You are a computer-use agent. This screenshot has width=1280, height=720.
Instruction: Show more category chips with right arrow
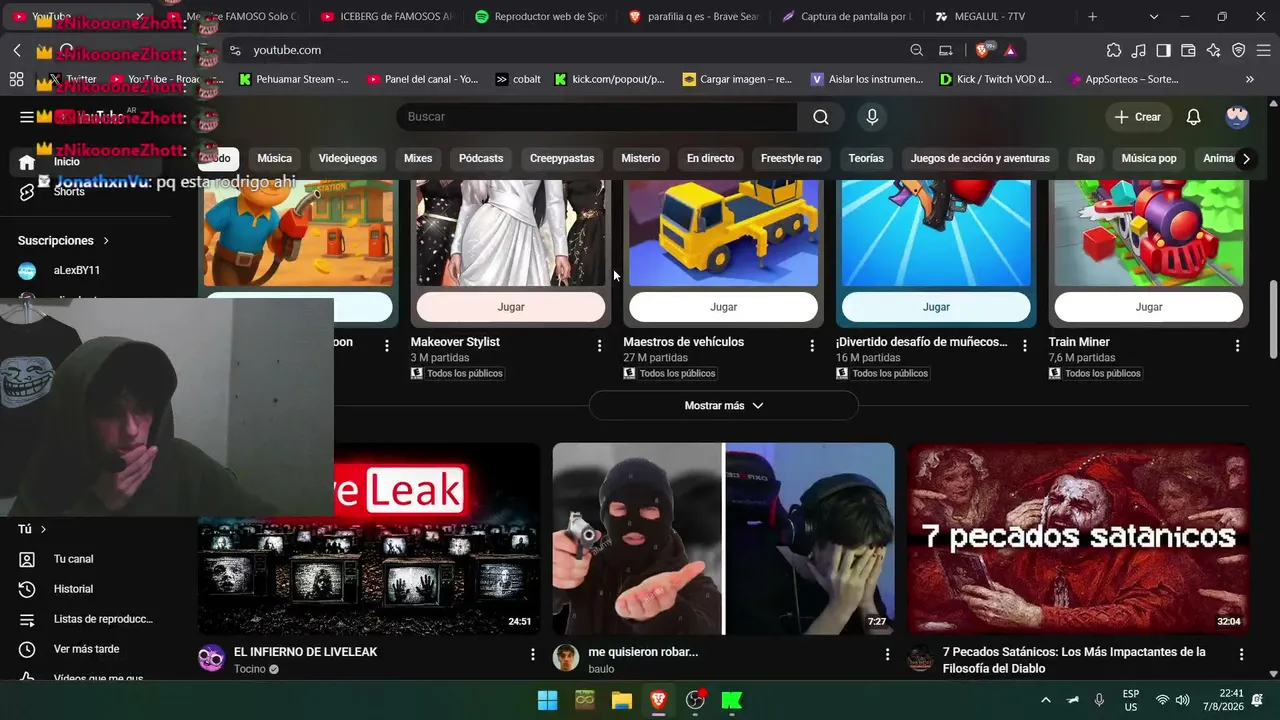[1246, 158]
